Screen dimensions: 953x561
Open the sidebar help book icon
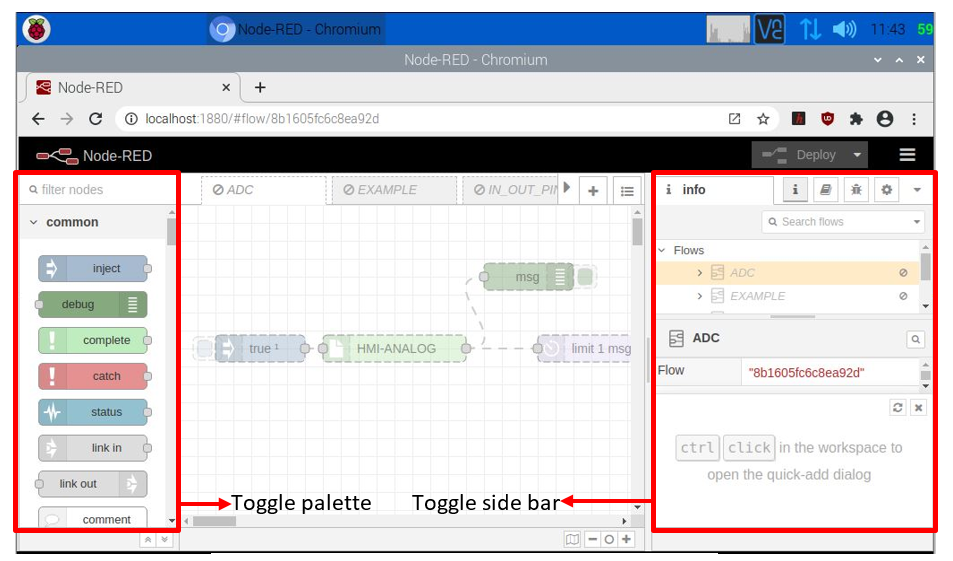tap(826, 190)
